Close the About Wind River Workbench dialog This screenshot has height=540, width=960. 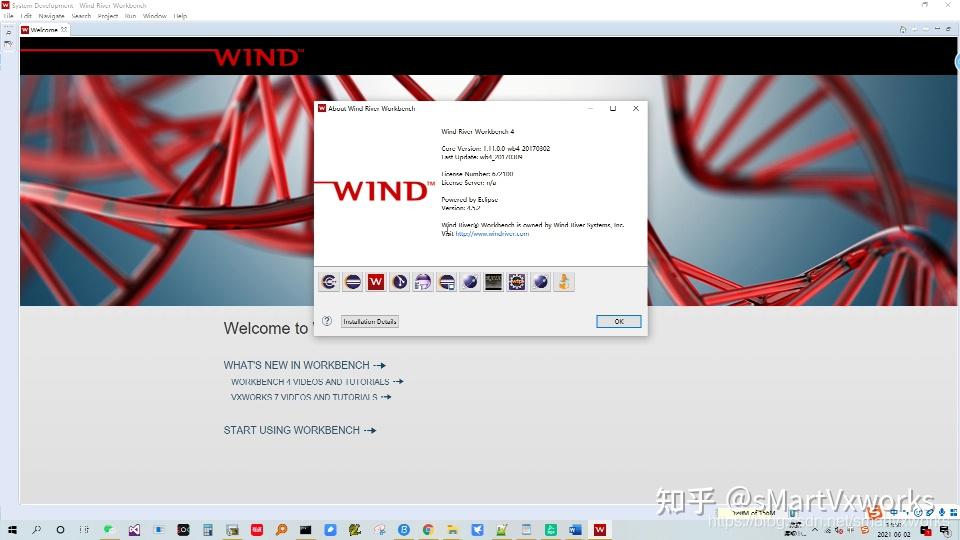[636, 108]
